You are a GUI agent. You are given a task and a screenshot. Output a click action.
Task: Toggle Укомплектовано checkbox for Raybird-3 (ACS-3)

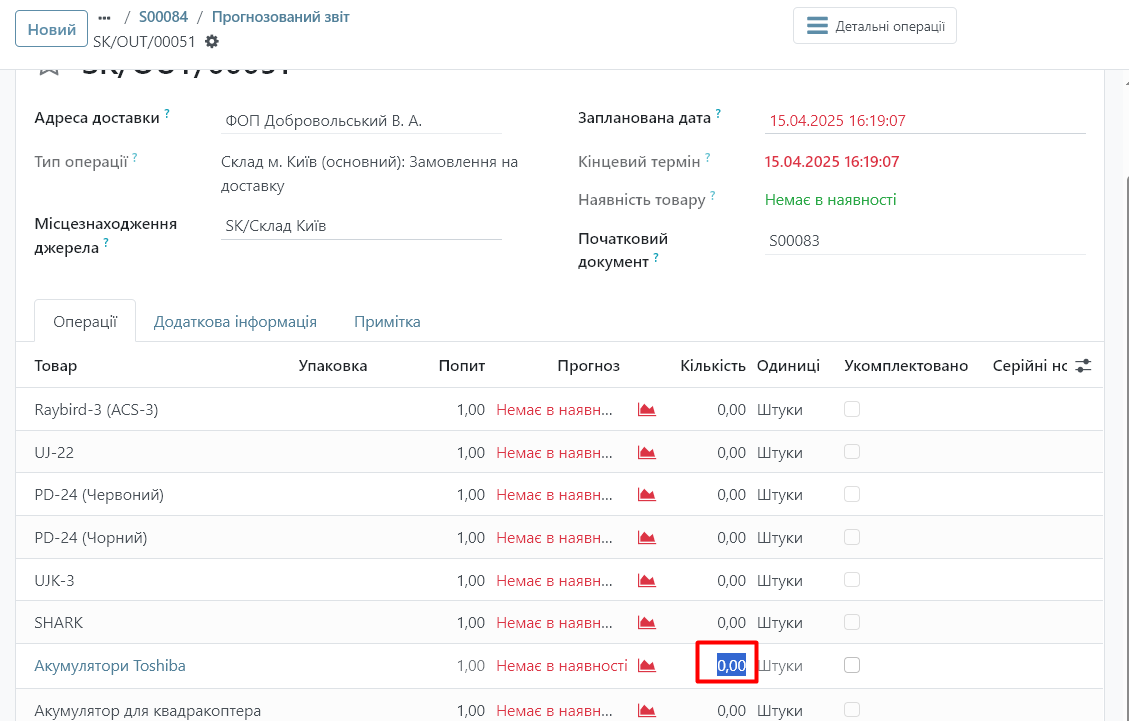tap(852, 409)
